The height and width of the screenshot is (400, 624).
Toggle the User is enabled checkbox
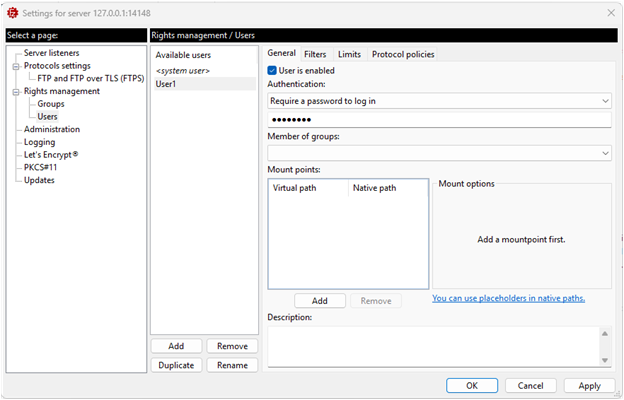273,71
